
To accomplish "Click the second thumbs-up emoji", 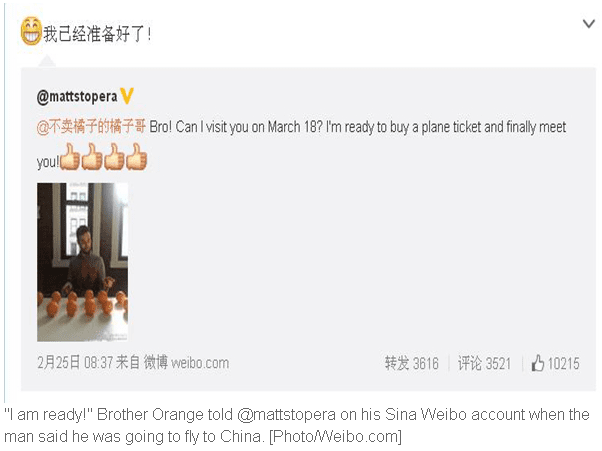I will click(92, 157).
